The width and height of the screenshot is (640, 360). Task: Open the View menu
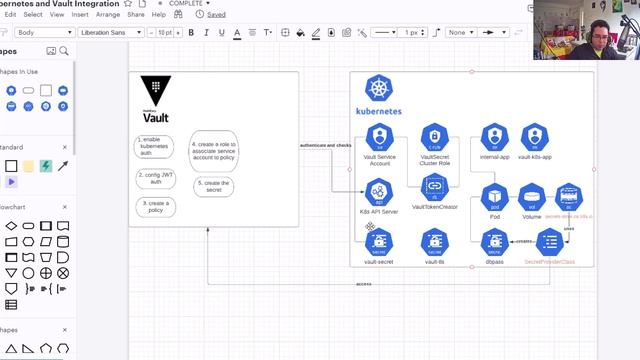tap(57, 14)
